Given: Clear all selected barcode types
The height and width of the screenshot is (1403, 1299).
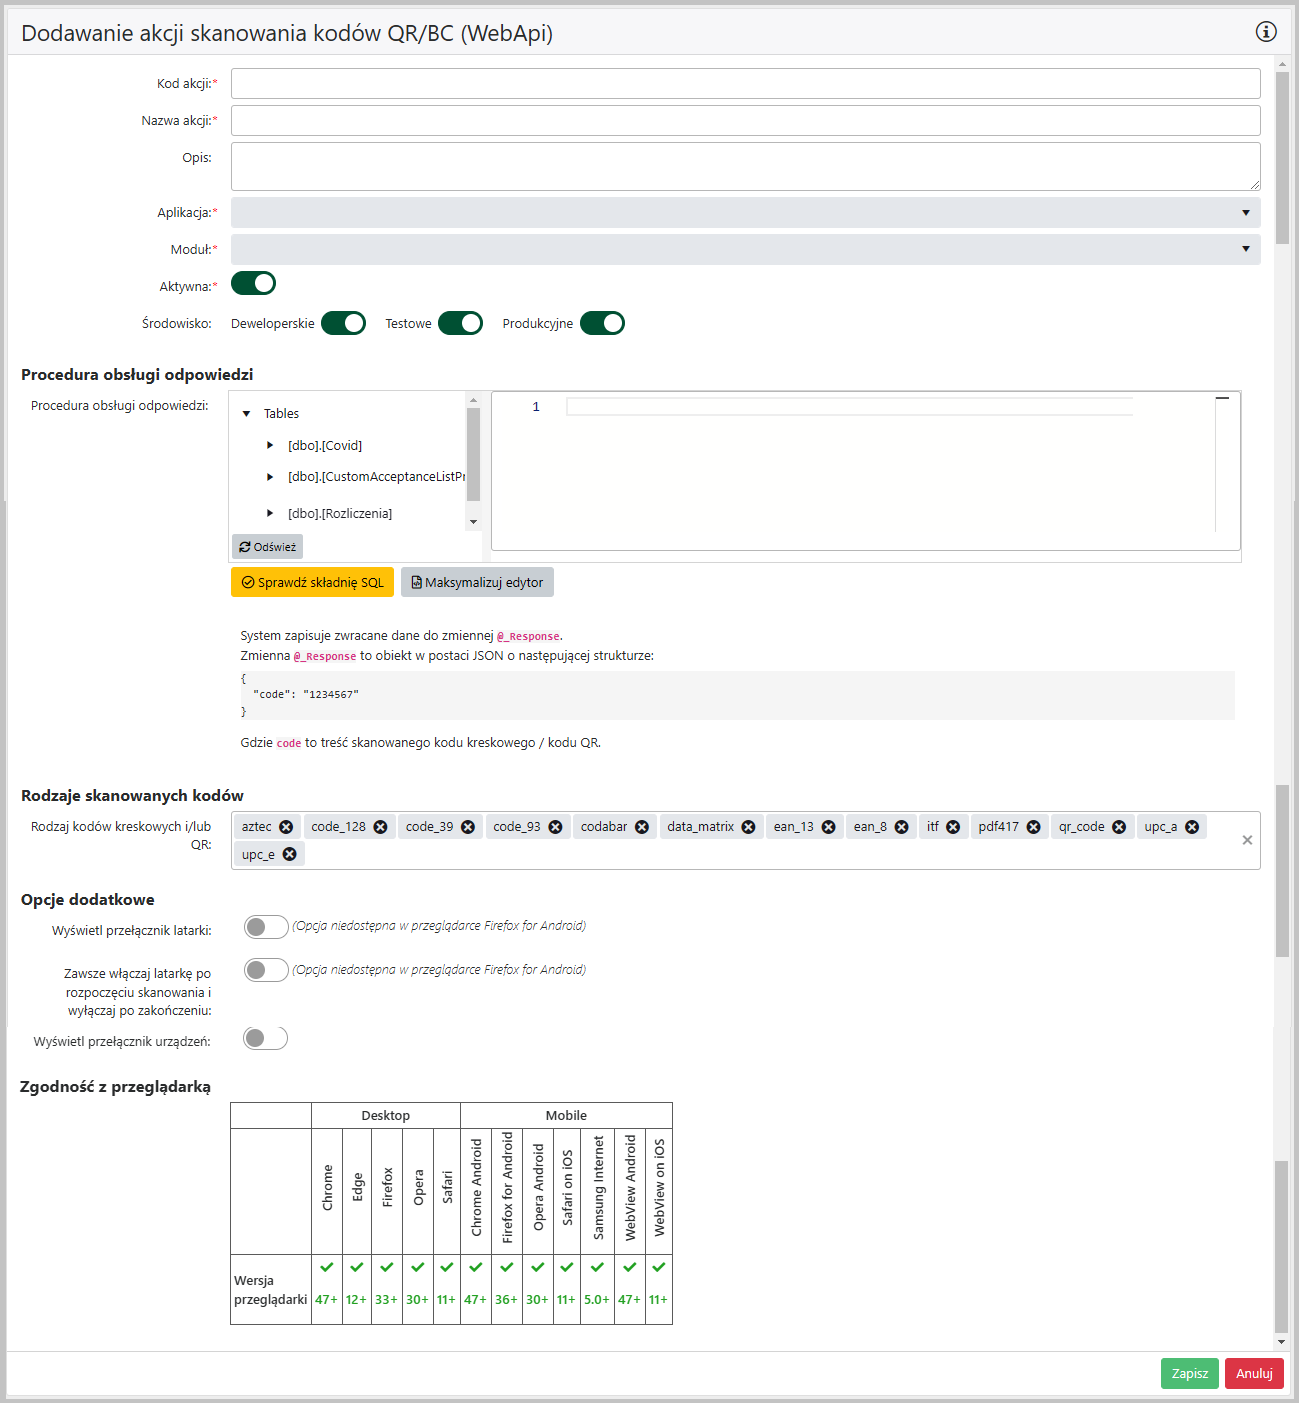Looking at the screenshot, I should tap(1247, 840).
